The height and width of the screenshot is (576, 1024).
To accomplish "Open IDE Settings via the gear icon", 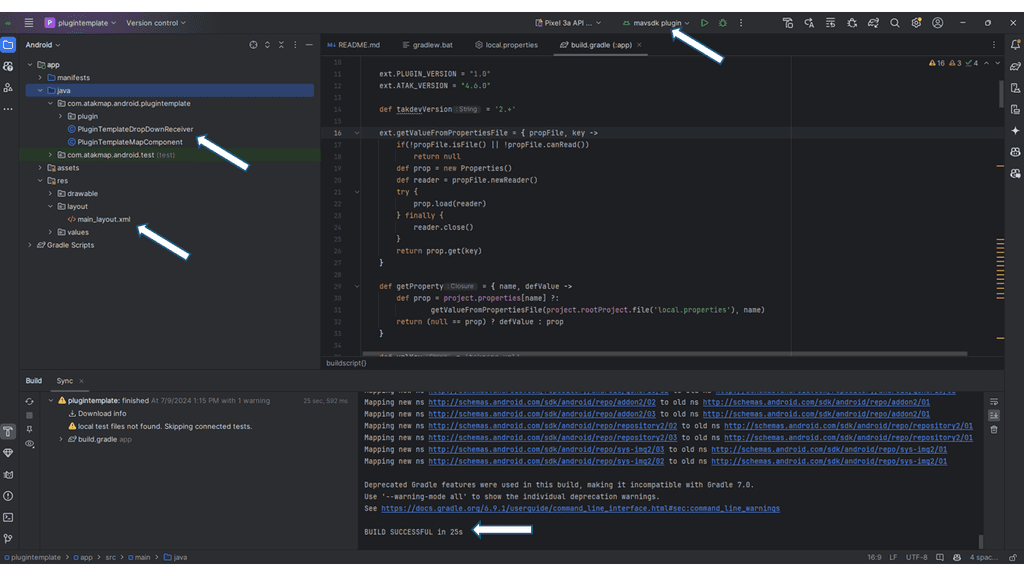I will (916, 22).
